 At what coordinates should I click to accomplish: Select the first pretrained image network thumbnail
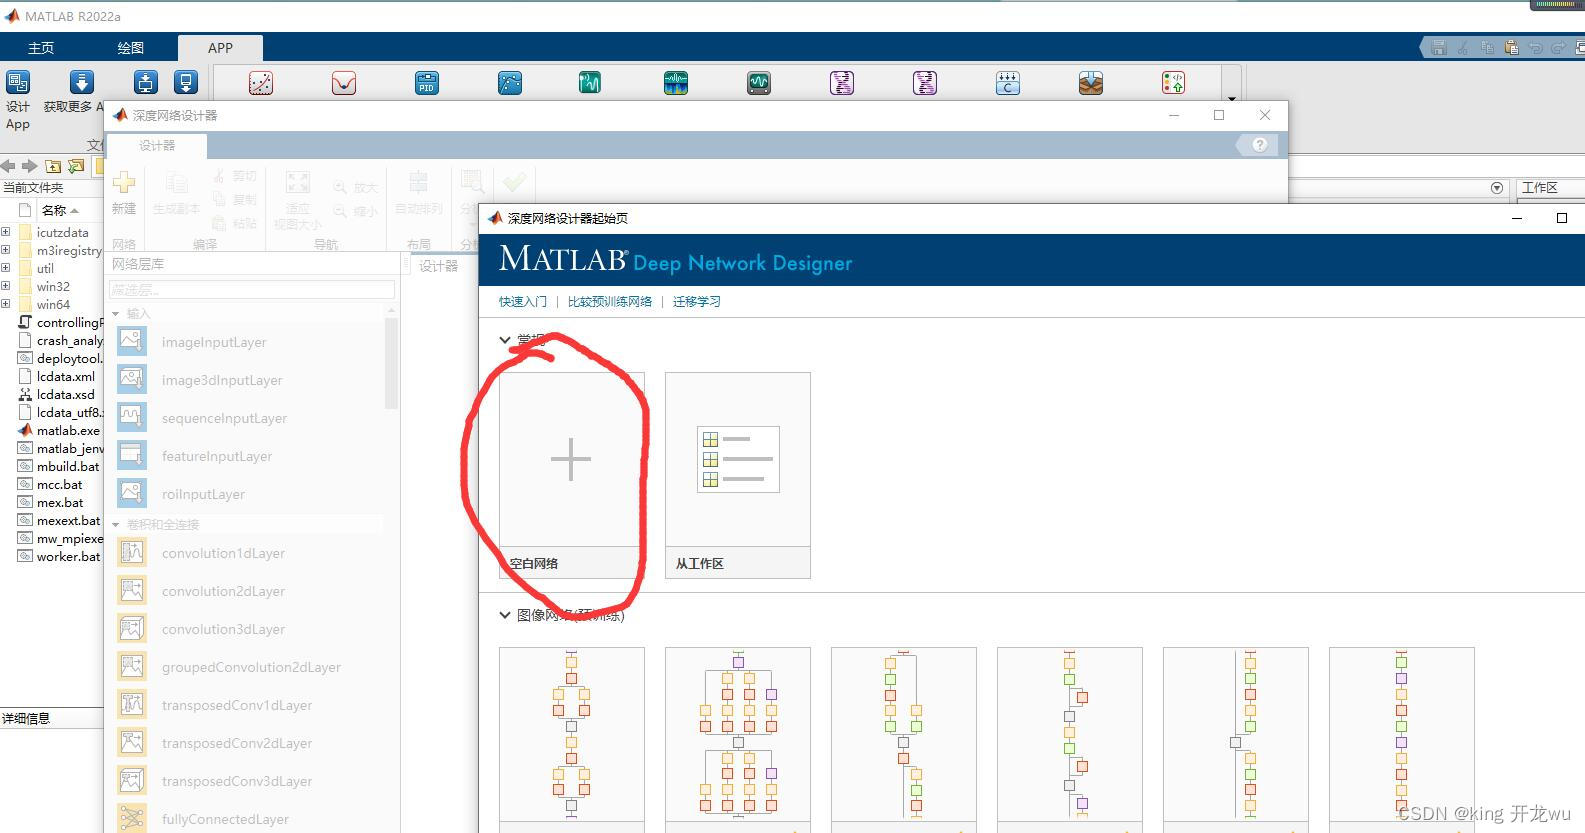click(572, 738)
